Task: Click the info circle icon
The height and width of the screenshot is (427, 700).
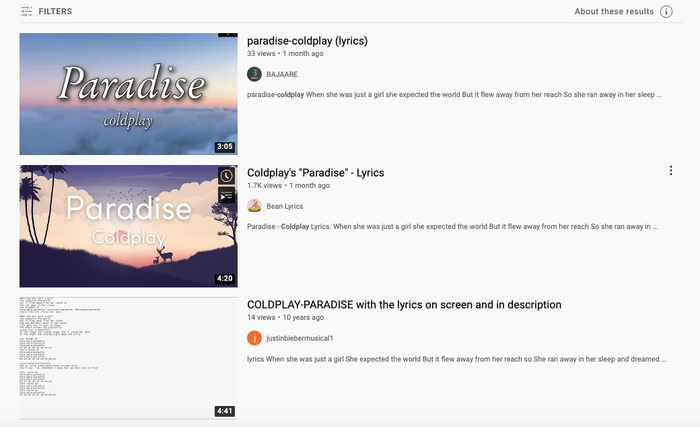Action: click(x=666, y=11)
